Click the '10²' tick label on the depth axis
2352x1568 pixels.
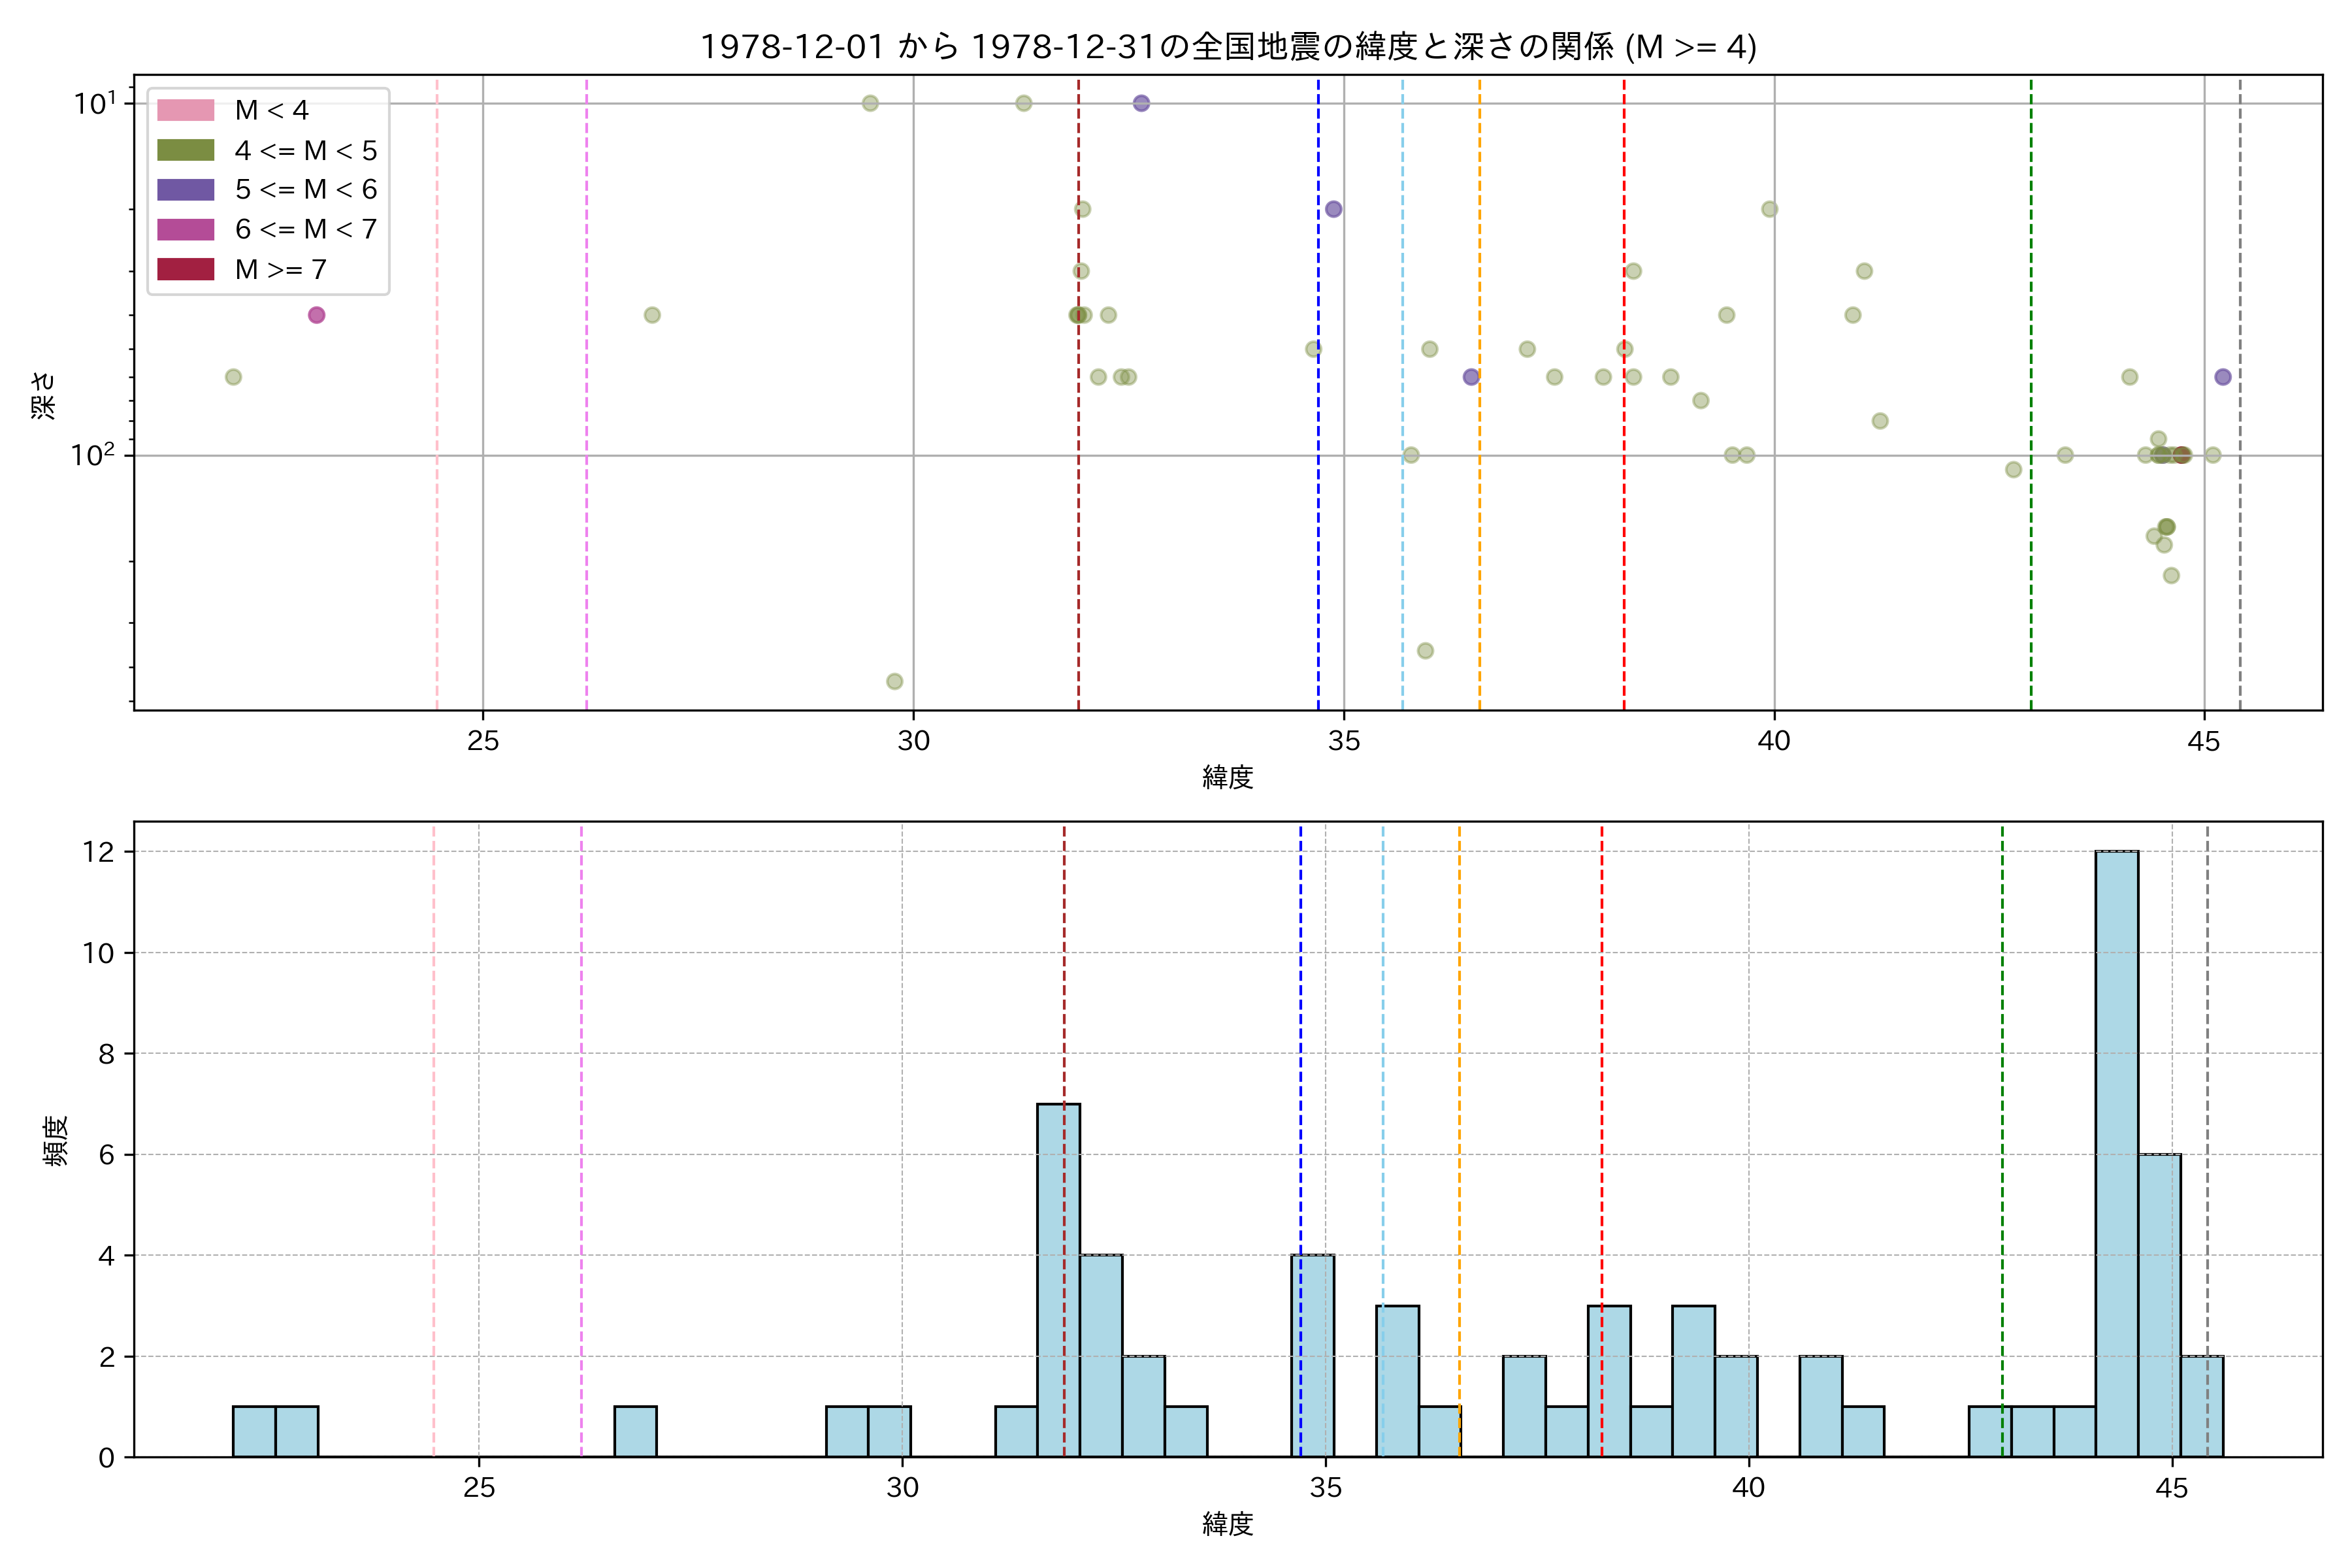point(92,455)
